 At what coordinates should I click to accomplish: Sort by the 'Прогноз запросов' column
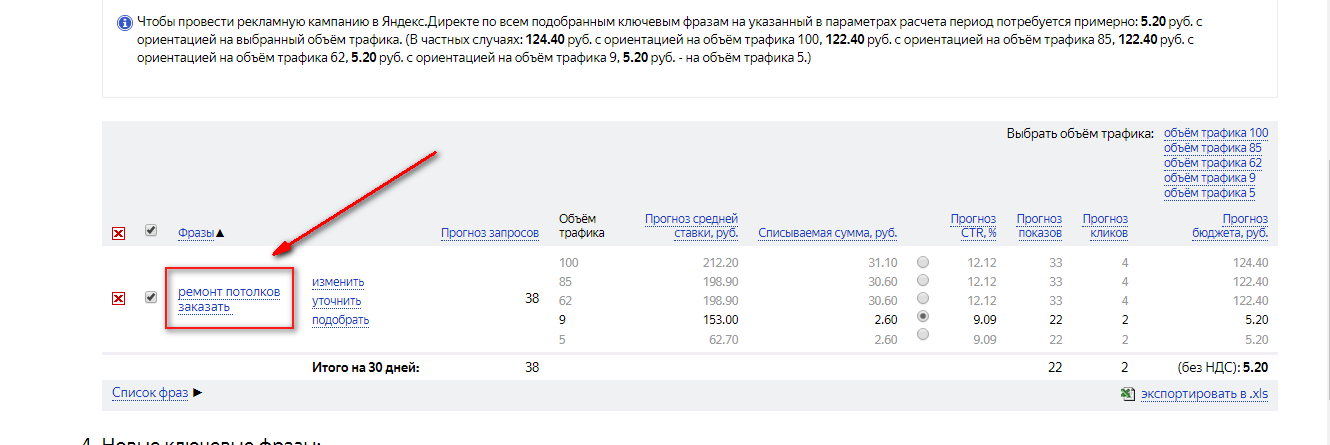[x=489, y=233]
